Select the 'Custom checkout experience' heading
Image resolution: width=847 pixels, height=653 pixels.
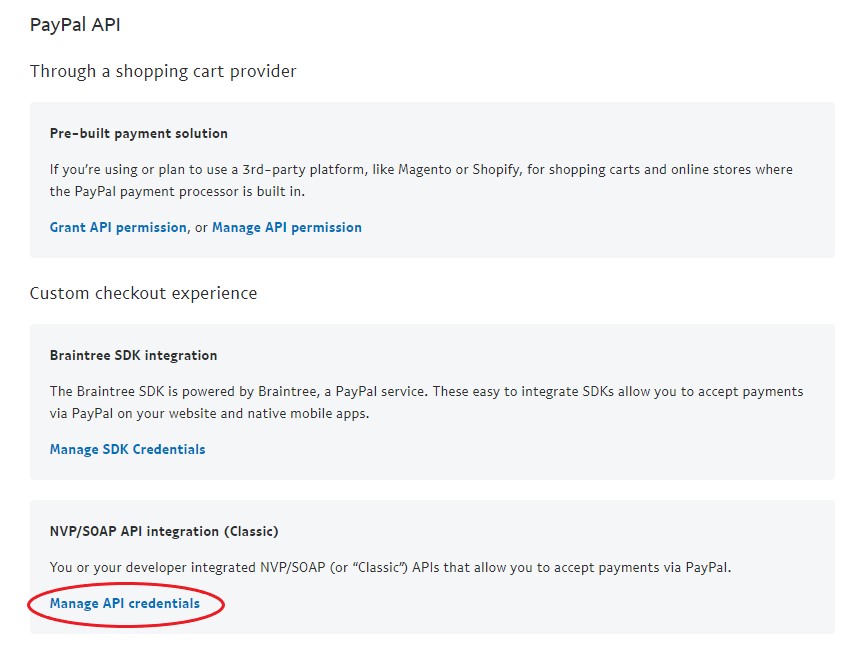[x=144, y=293]
